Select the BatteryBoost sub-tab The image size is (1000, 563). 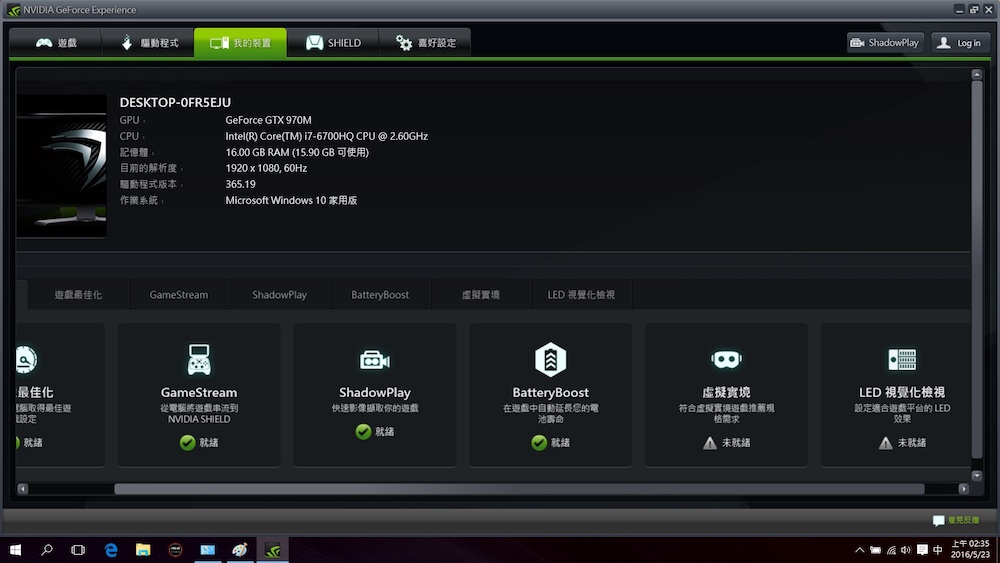(380, 295)
